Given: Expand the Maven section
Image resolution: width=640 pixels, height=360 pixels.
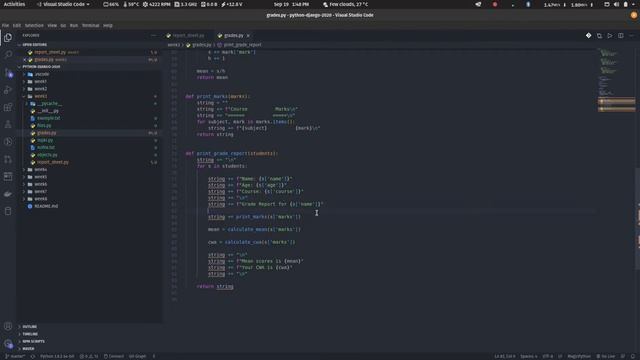Looking at the screenshot, I should click(x=28, y=349).
